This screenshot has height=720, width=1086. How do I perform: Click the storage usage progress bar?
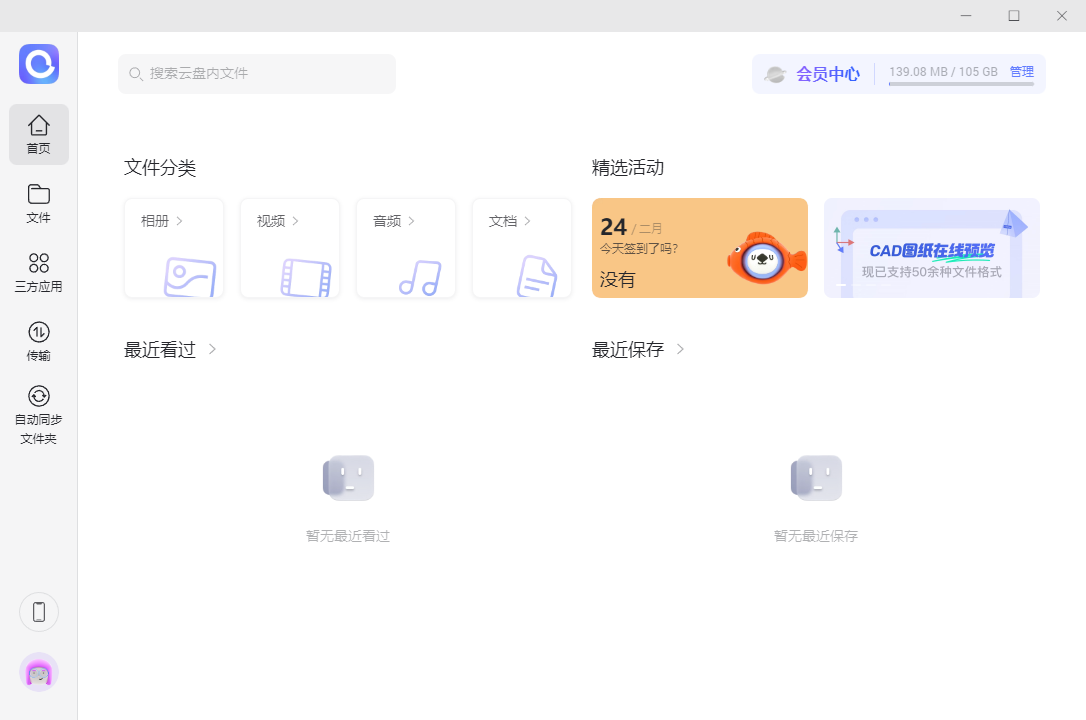(x=961, y=84)
